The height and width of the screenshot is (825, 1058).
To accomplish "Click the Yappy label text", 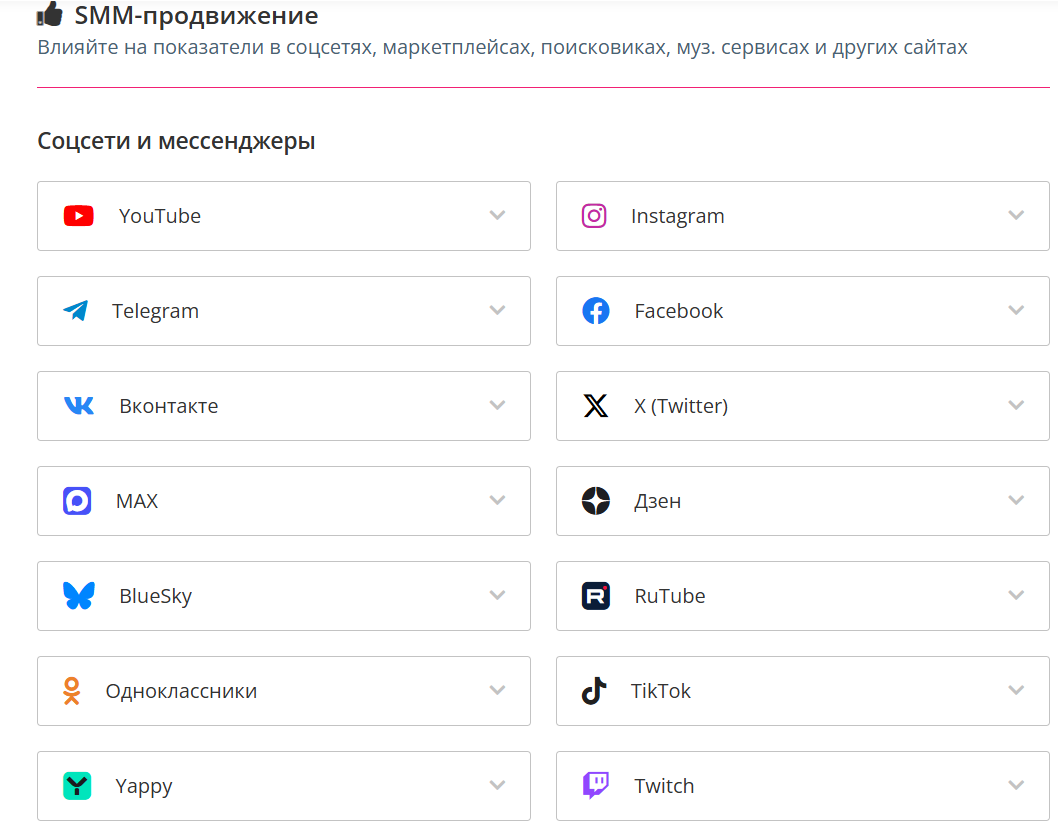I will pyautogui.click(x=144, y=786).
